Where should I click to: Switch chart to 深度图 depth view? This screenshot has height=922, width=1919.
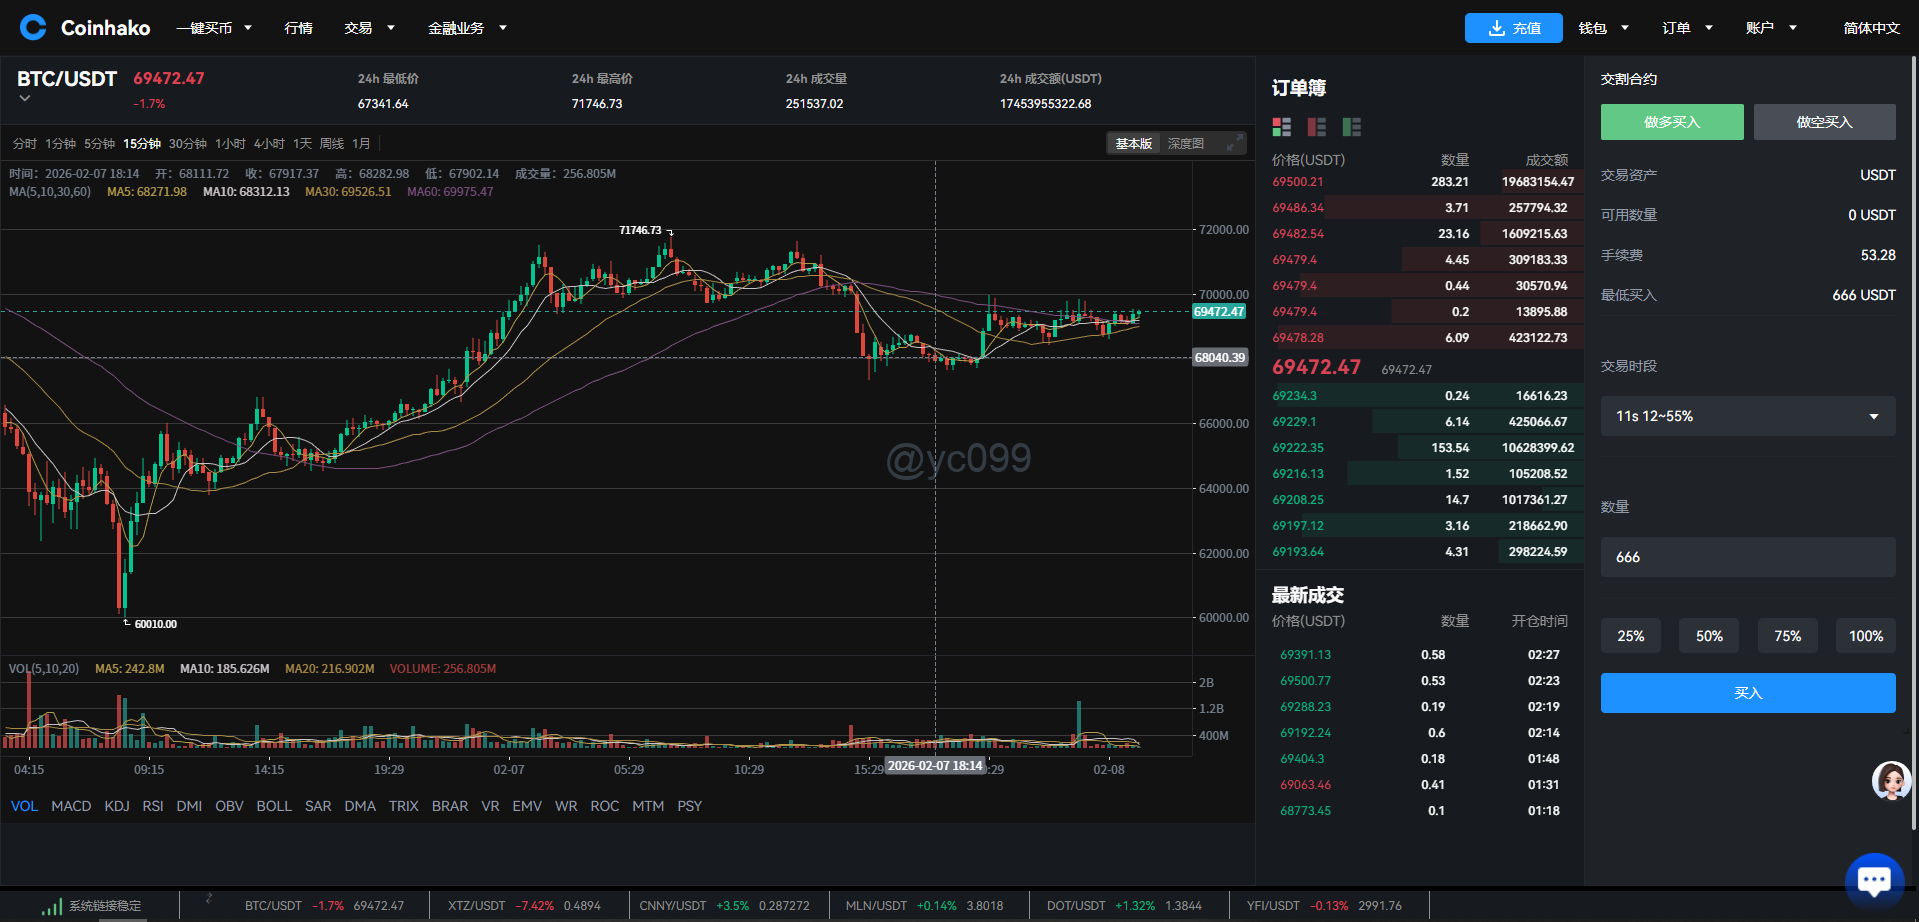1185,144
